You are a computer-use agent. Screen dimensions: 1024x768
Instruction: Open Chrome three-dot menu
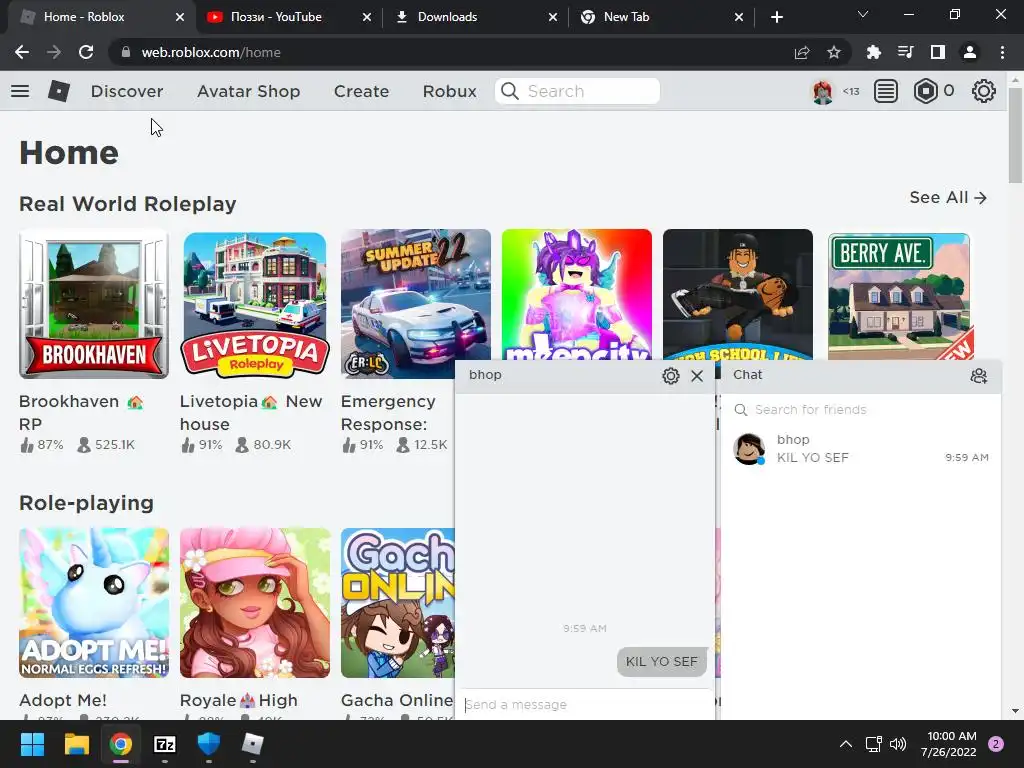[x=1002, y=52]
